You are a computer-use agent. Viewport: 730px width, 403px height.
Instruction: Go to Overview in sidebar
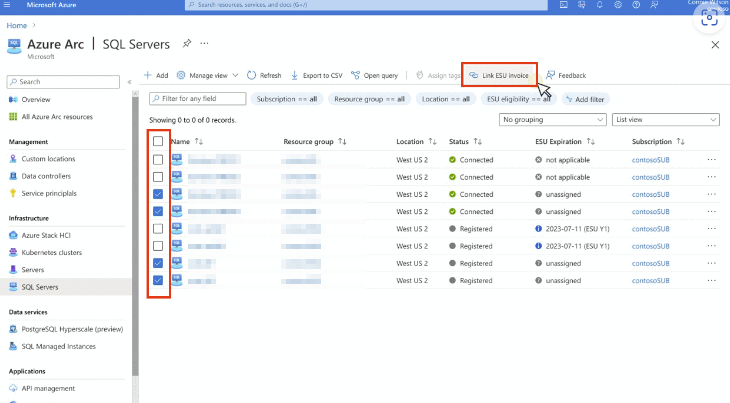tap(36, 100)
